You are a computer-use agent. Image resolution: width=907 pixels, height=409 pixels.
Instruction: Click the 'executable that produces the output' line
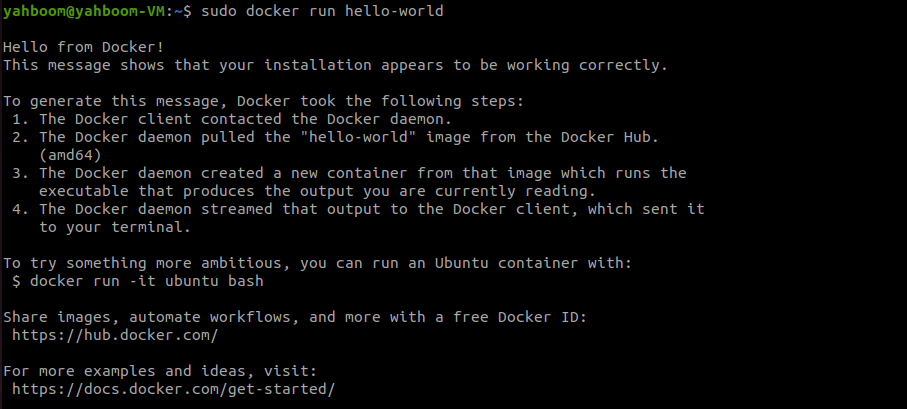[318, 191]
